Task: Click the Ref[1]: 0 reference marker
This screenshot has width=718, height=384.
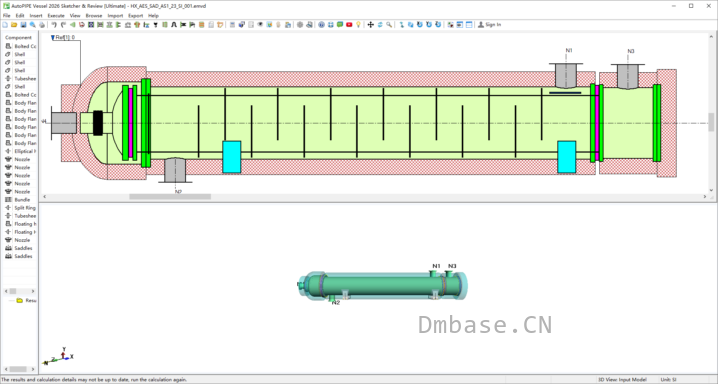Action: 63,38
